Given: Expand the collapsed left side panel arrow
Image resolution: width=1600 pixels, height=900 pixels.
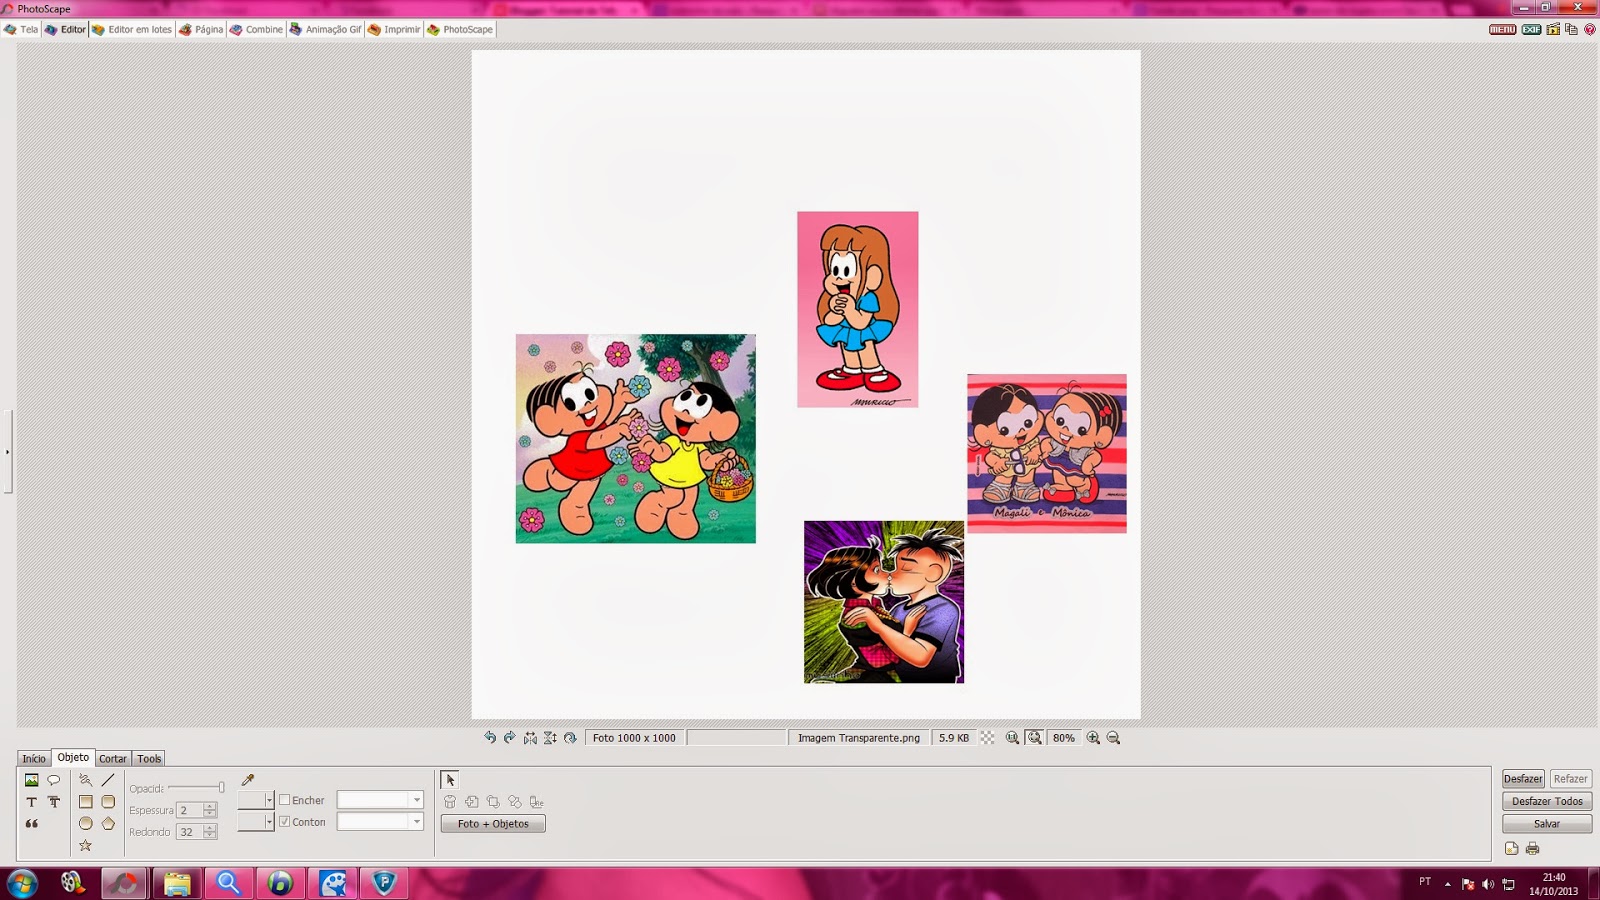Looking at the screenshot, I should tap(7, 452).
